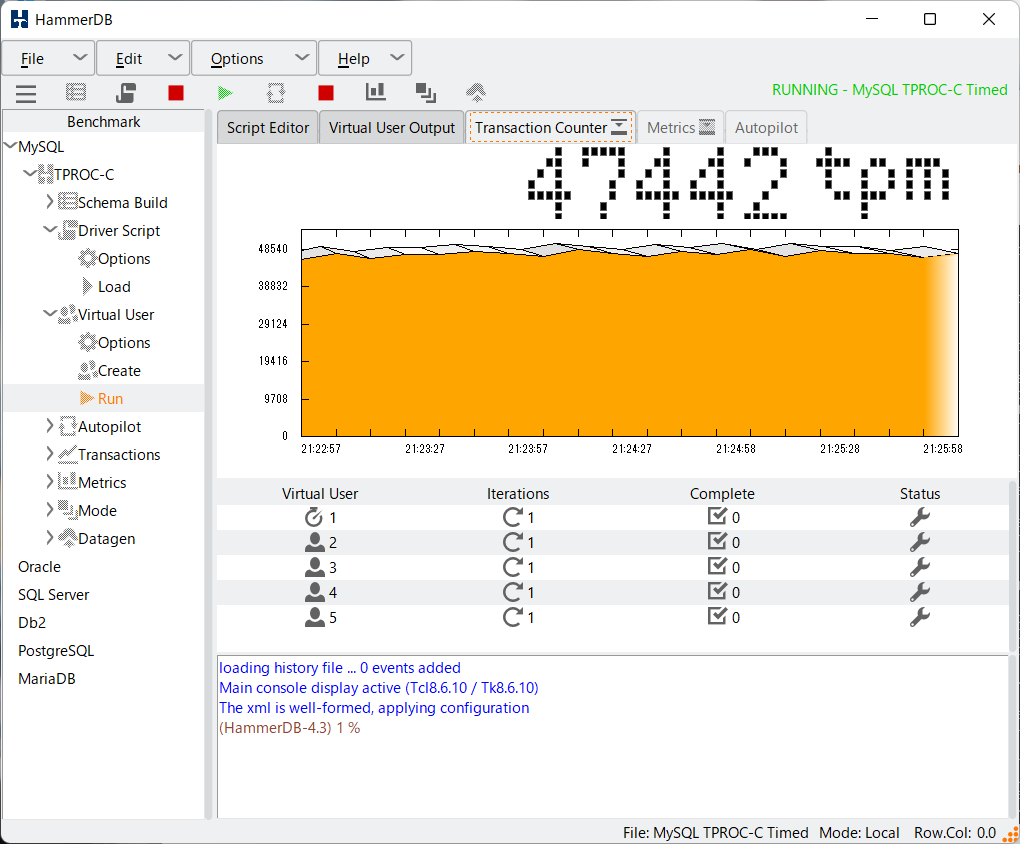The width and height of the screenshot is (1020, 844).
Task: Open the Metrics tab
Action: coord(680,128)
